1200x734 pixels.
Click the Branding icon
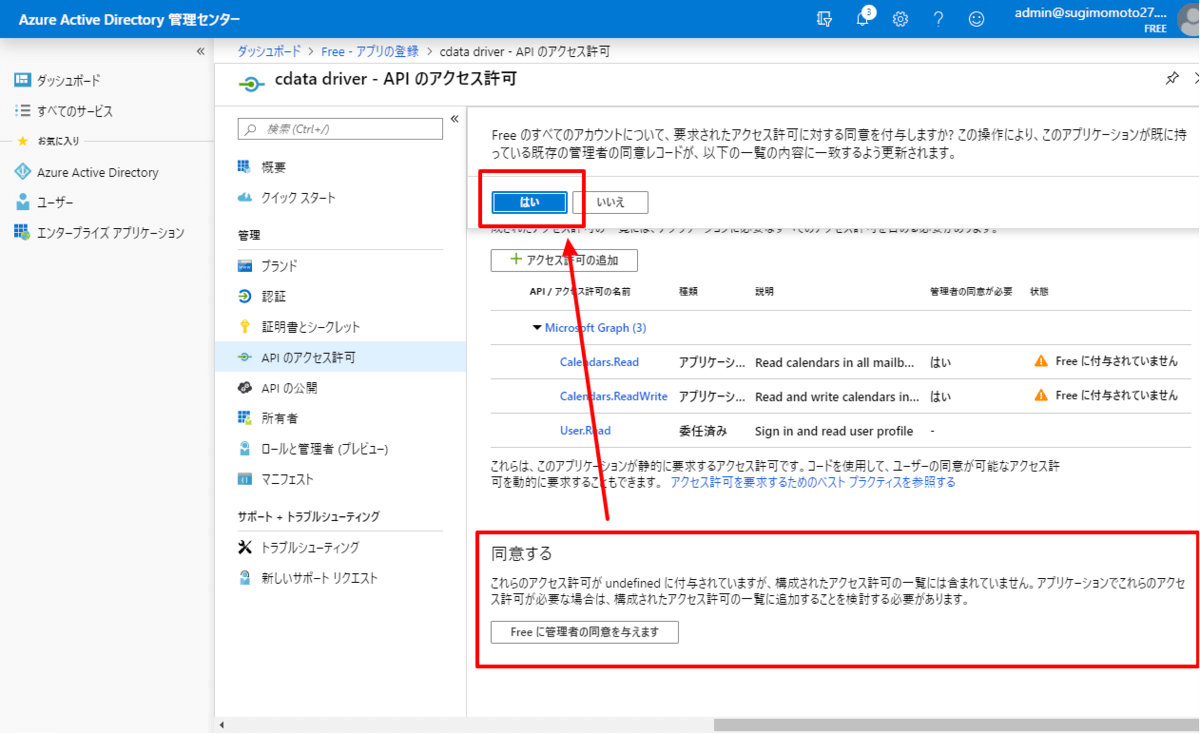pyautogui.click(x=245, y=266)
